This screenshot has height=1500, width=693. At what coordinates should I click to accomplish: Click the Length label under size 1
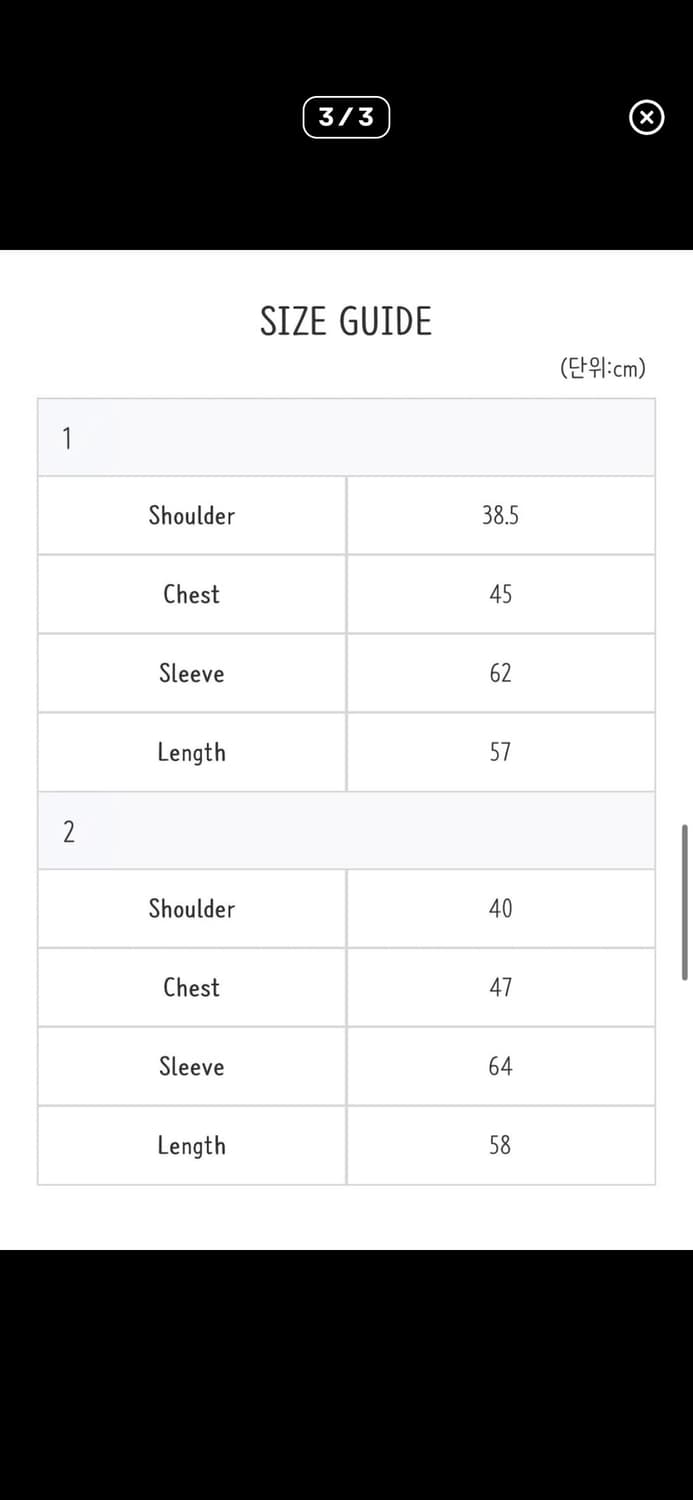point(192,752)
